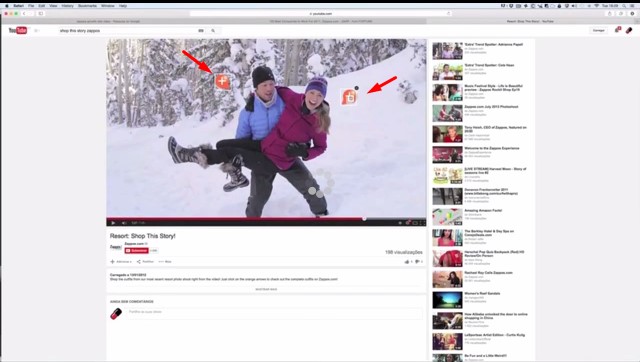Switch to the first Safari tab
This screenshot has height=362, width=640.
pyautogui.click(x=108, y=21)
